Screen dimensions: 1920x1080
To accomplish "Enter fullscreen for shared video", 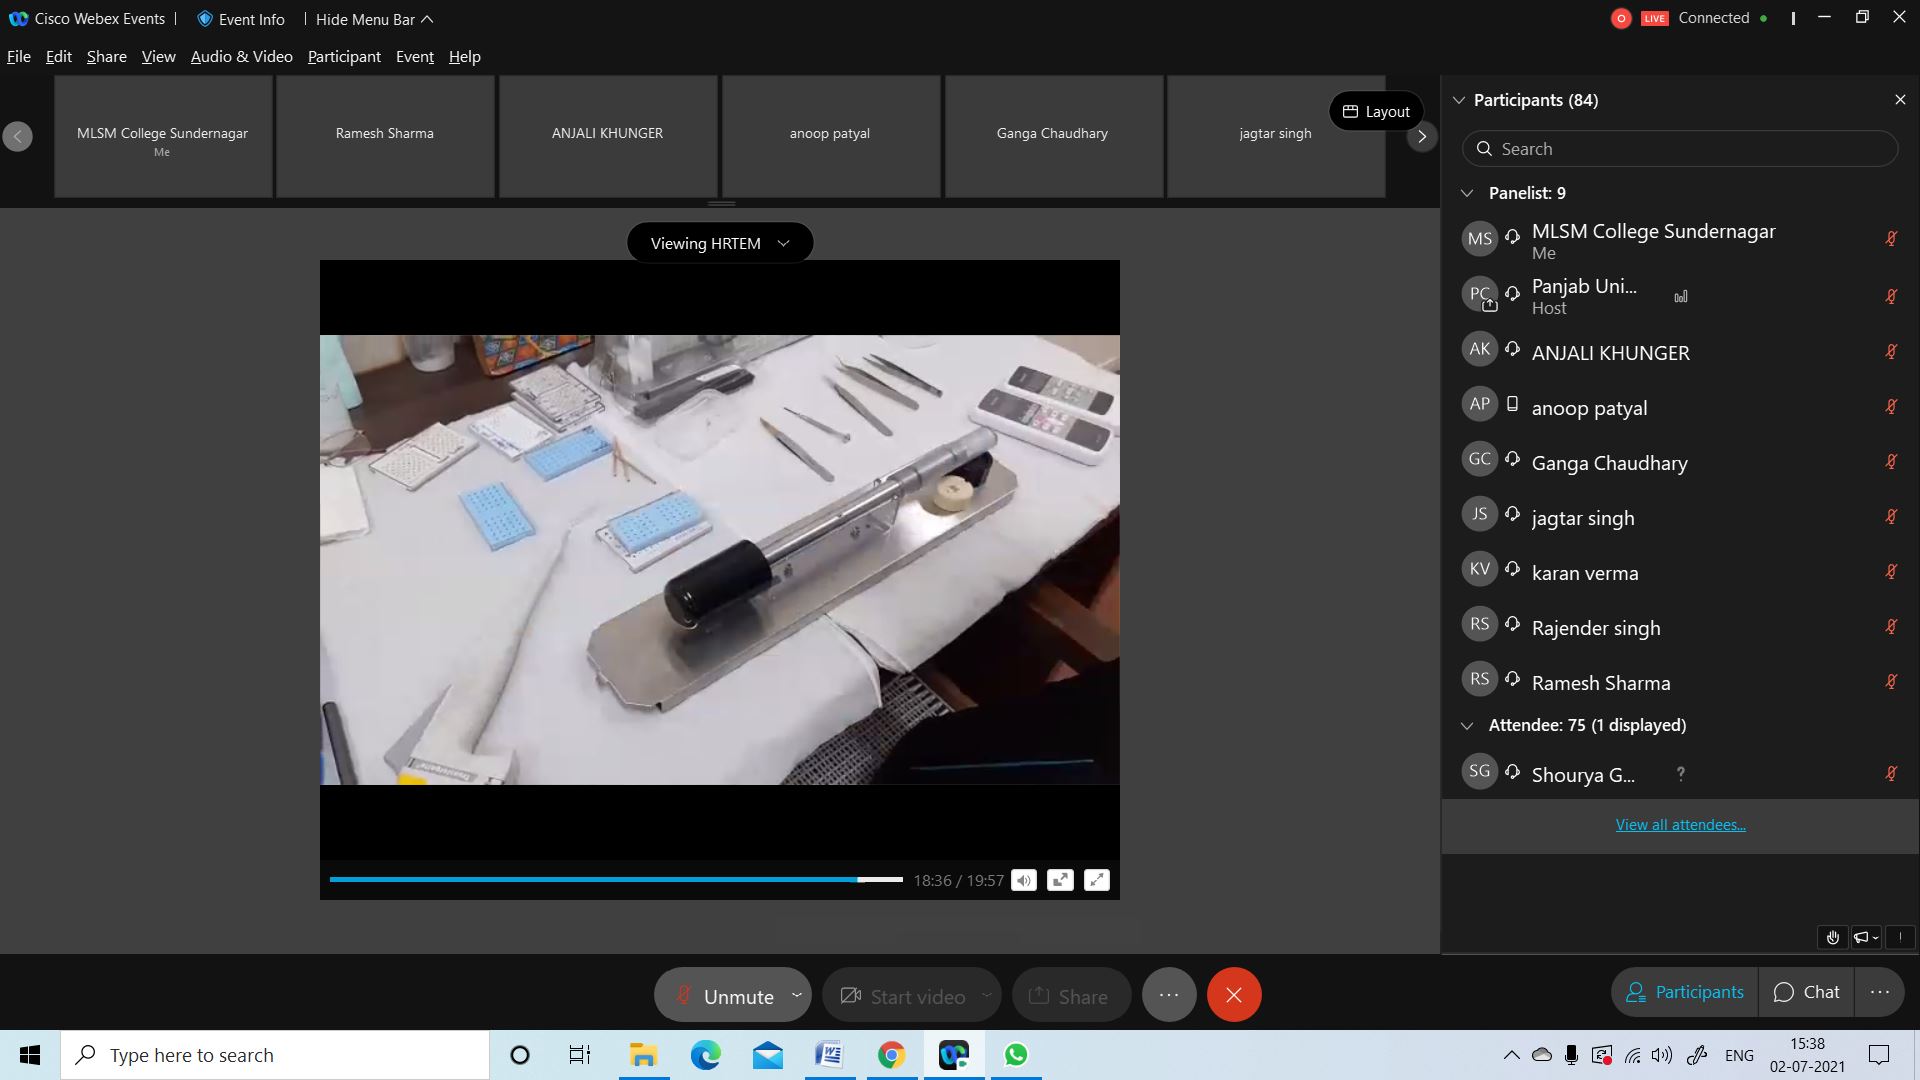I will click(1097, 880).
